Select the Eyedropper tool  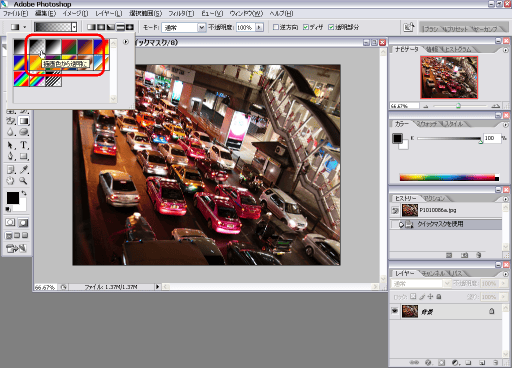[23, 169]
